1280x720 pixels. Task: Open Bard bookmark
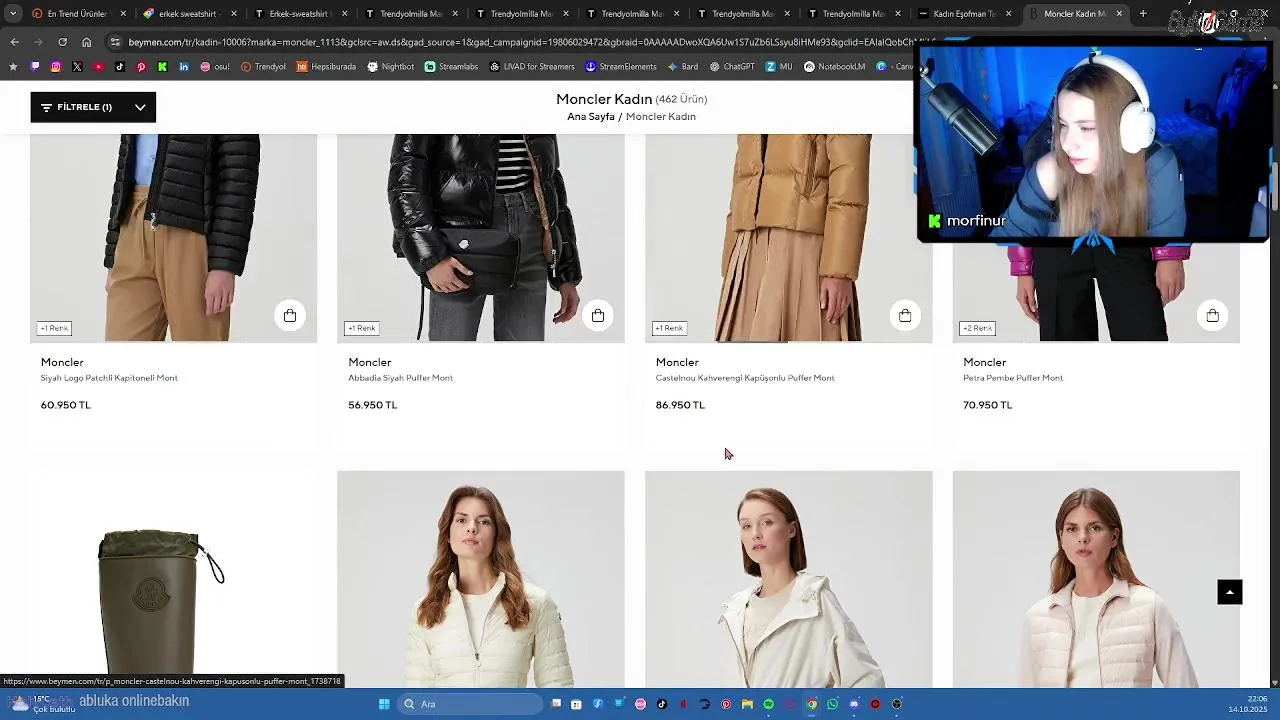point(682,67)
